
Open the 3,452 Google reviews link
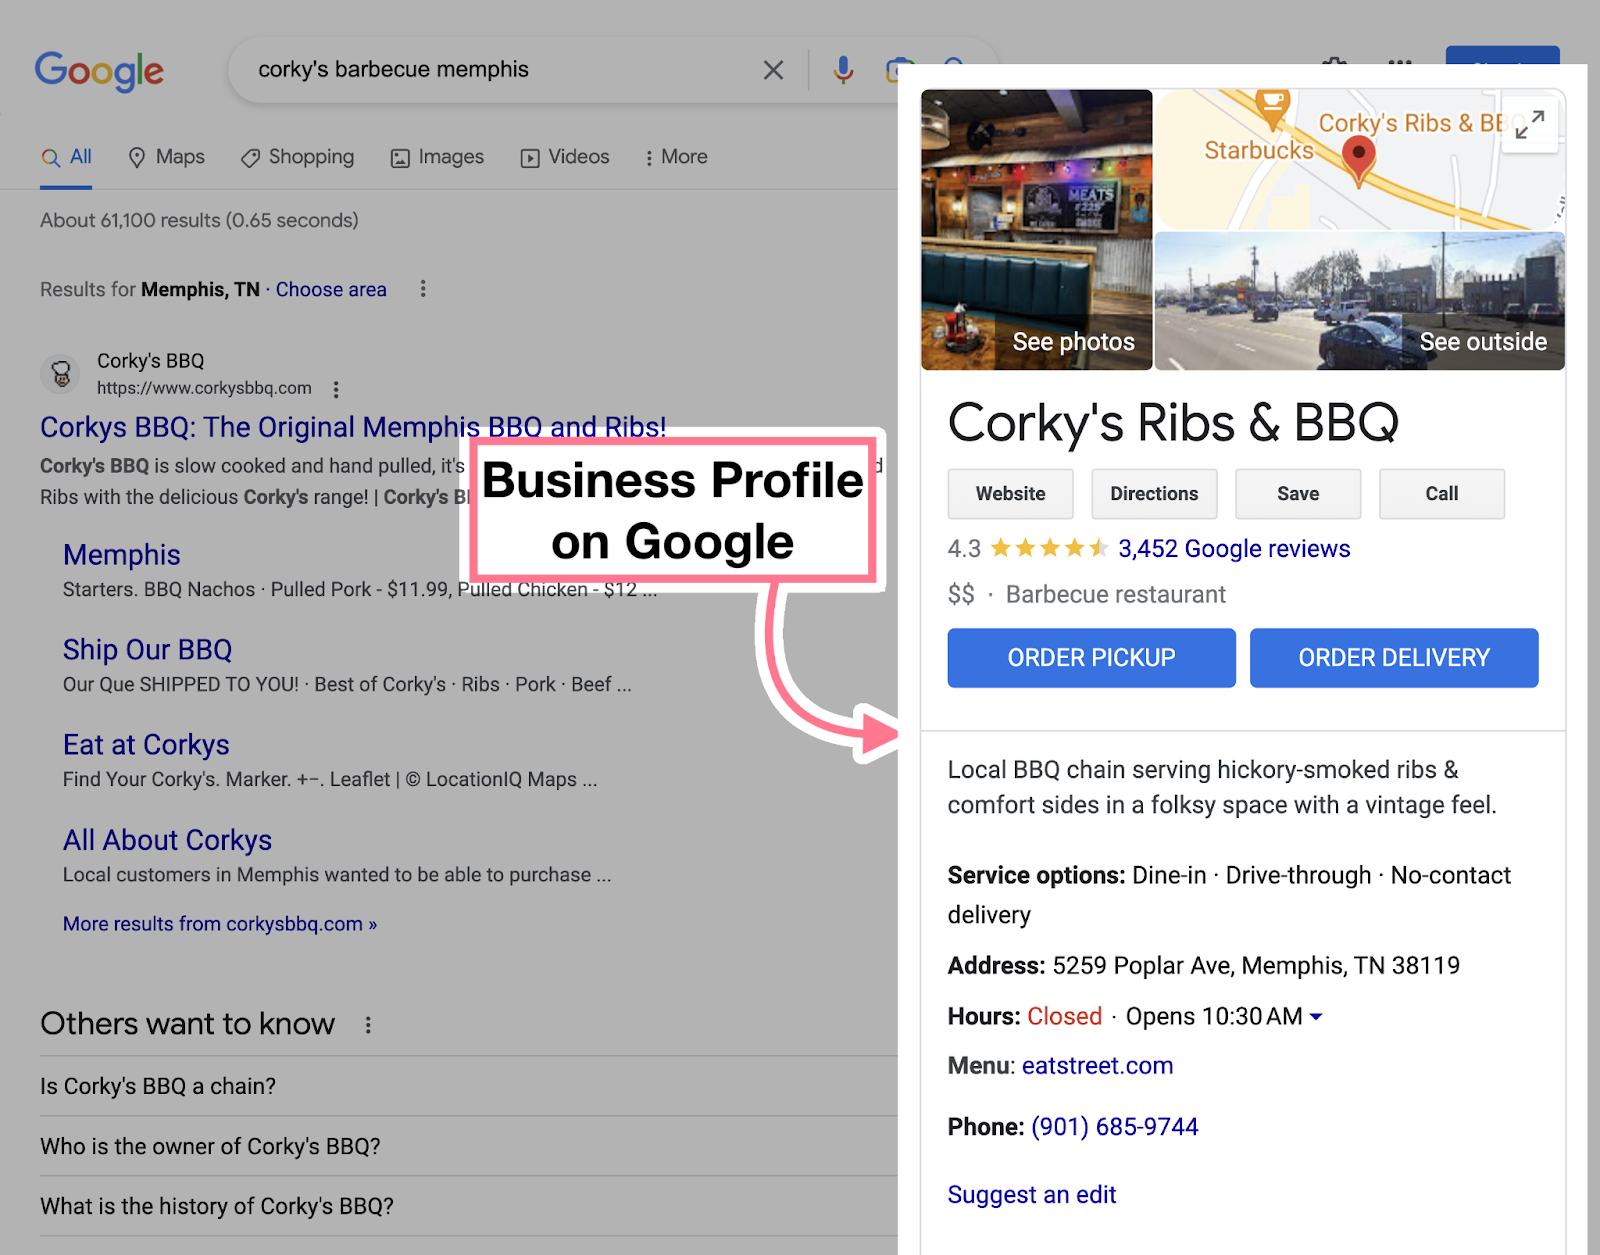[1234, 549]
